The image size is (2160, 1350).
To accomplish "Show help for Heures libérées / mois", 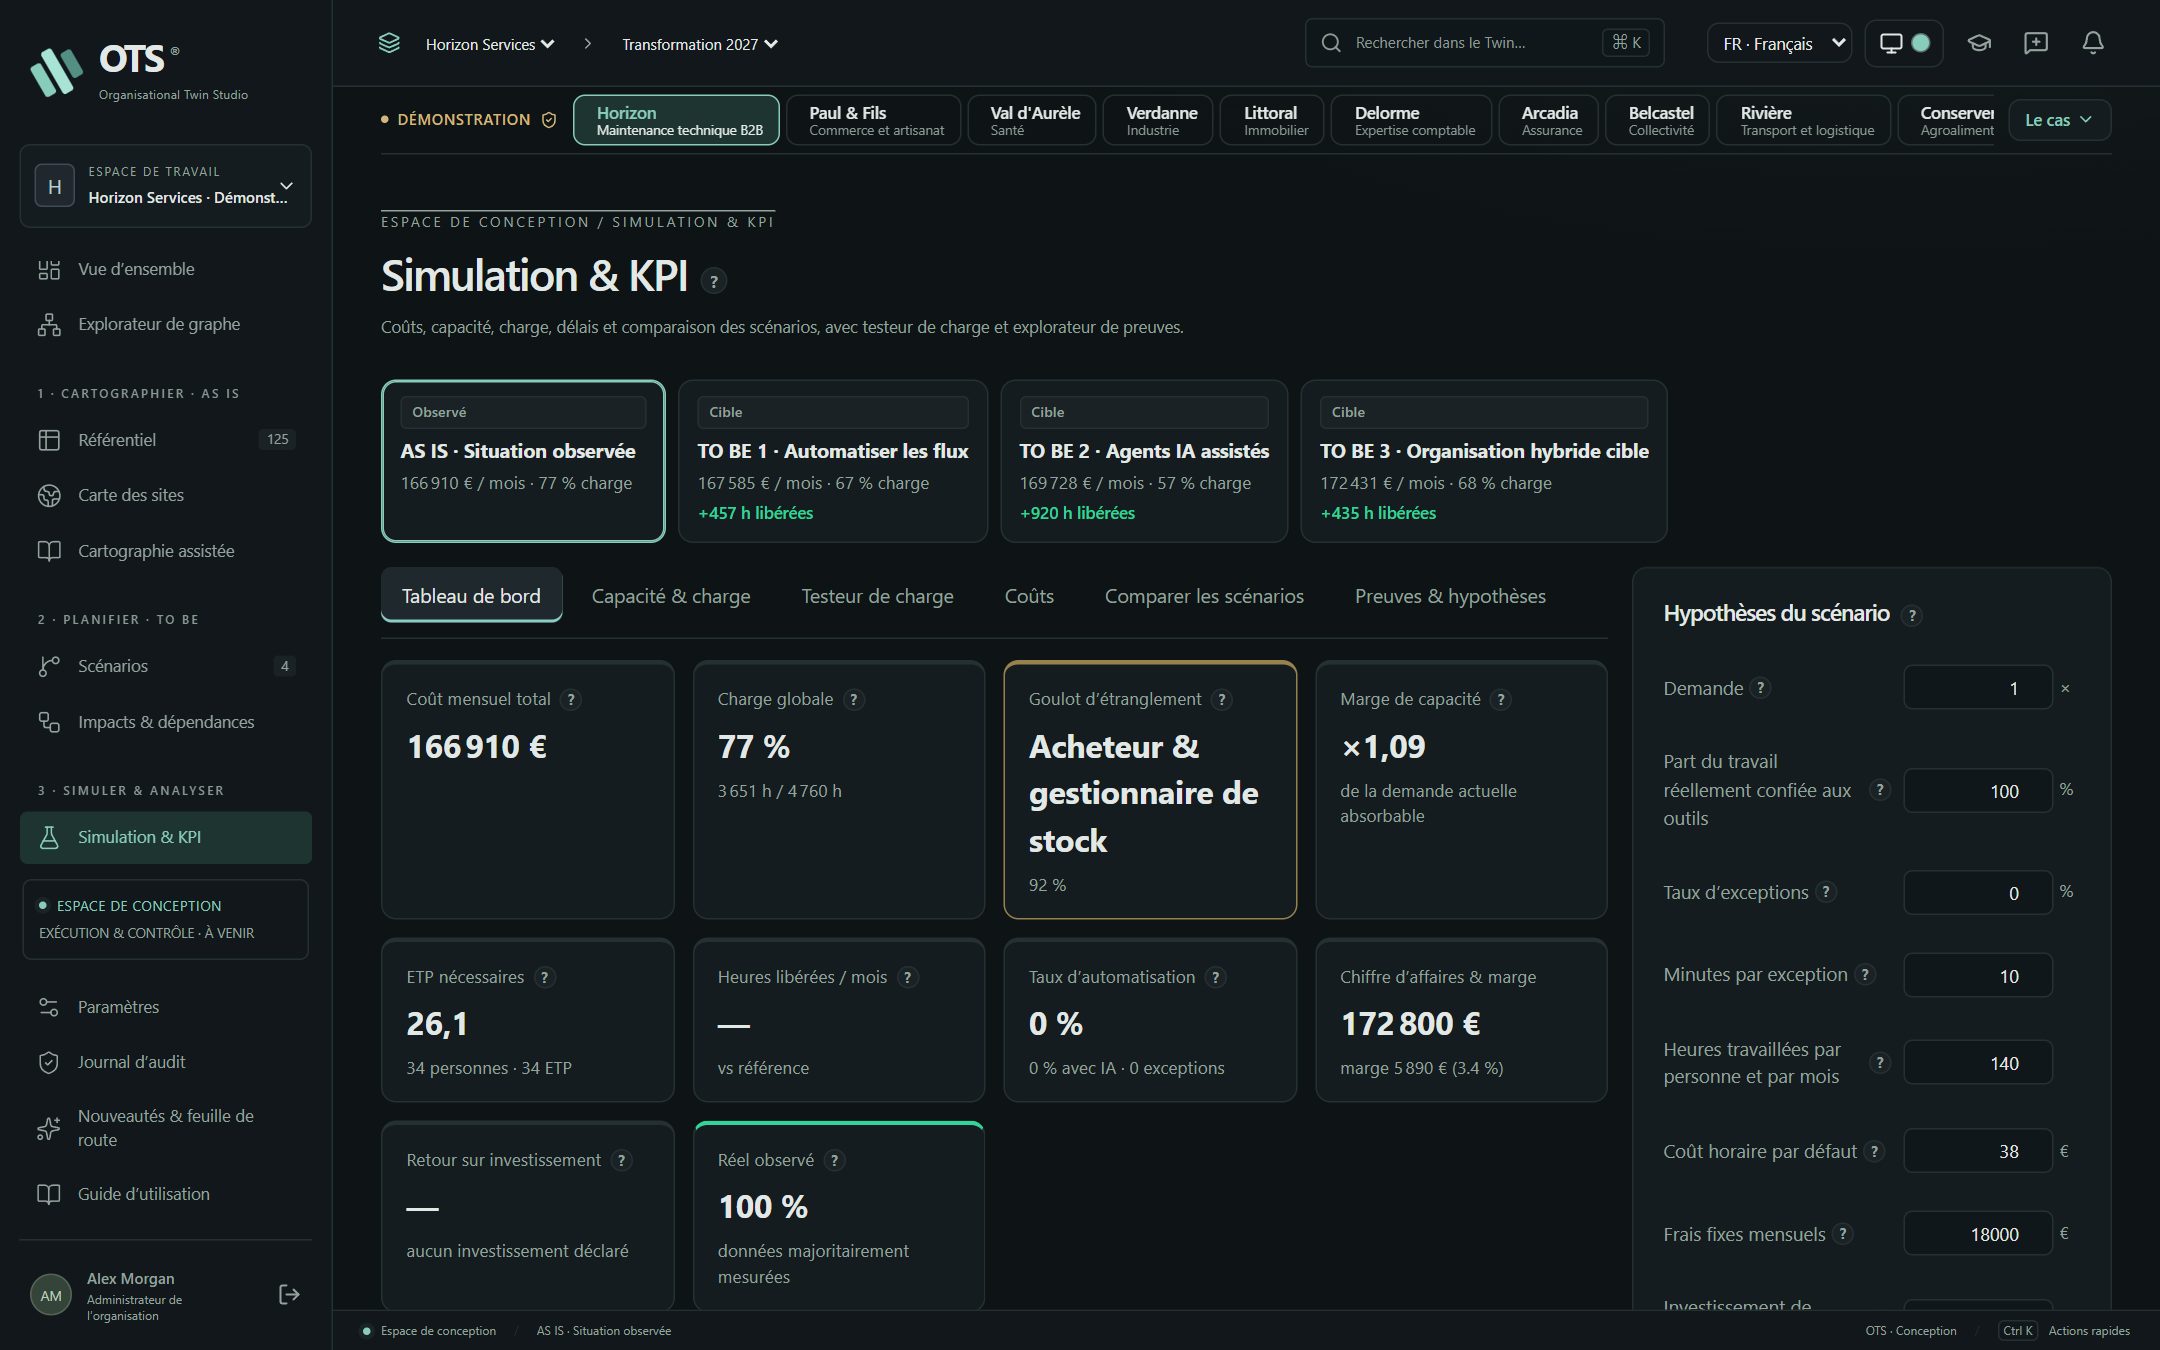I will click(x=907, y=978).
